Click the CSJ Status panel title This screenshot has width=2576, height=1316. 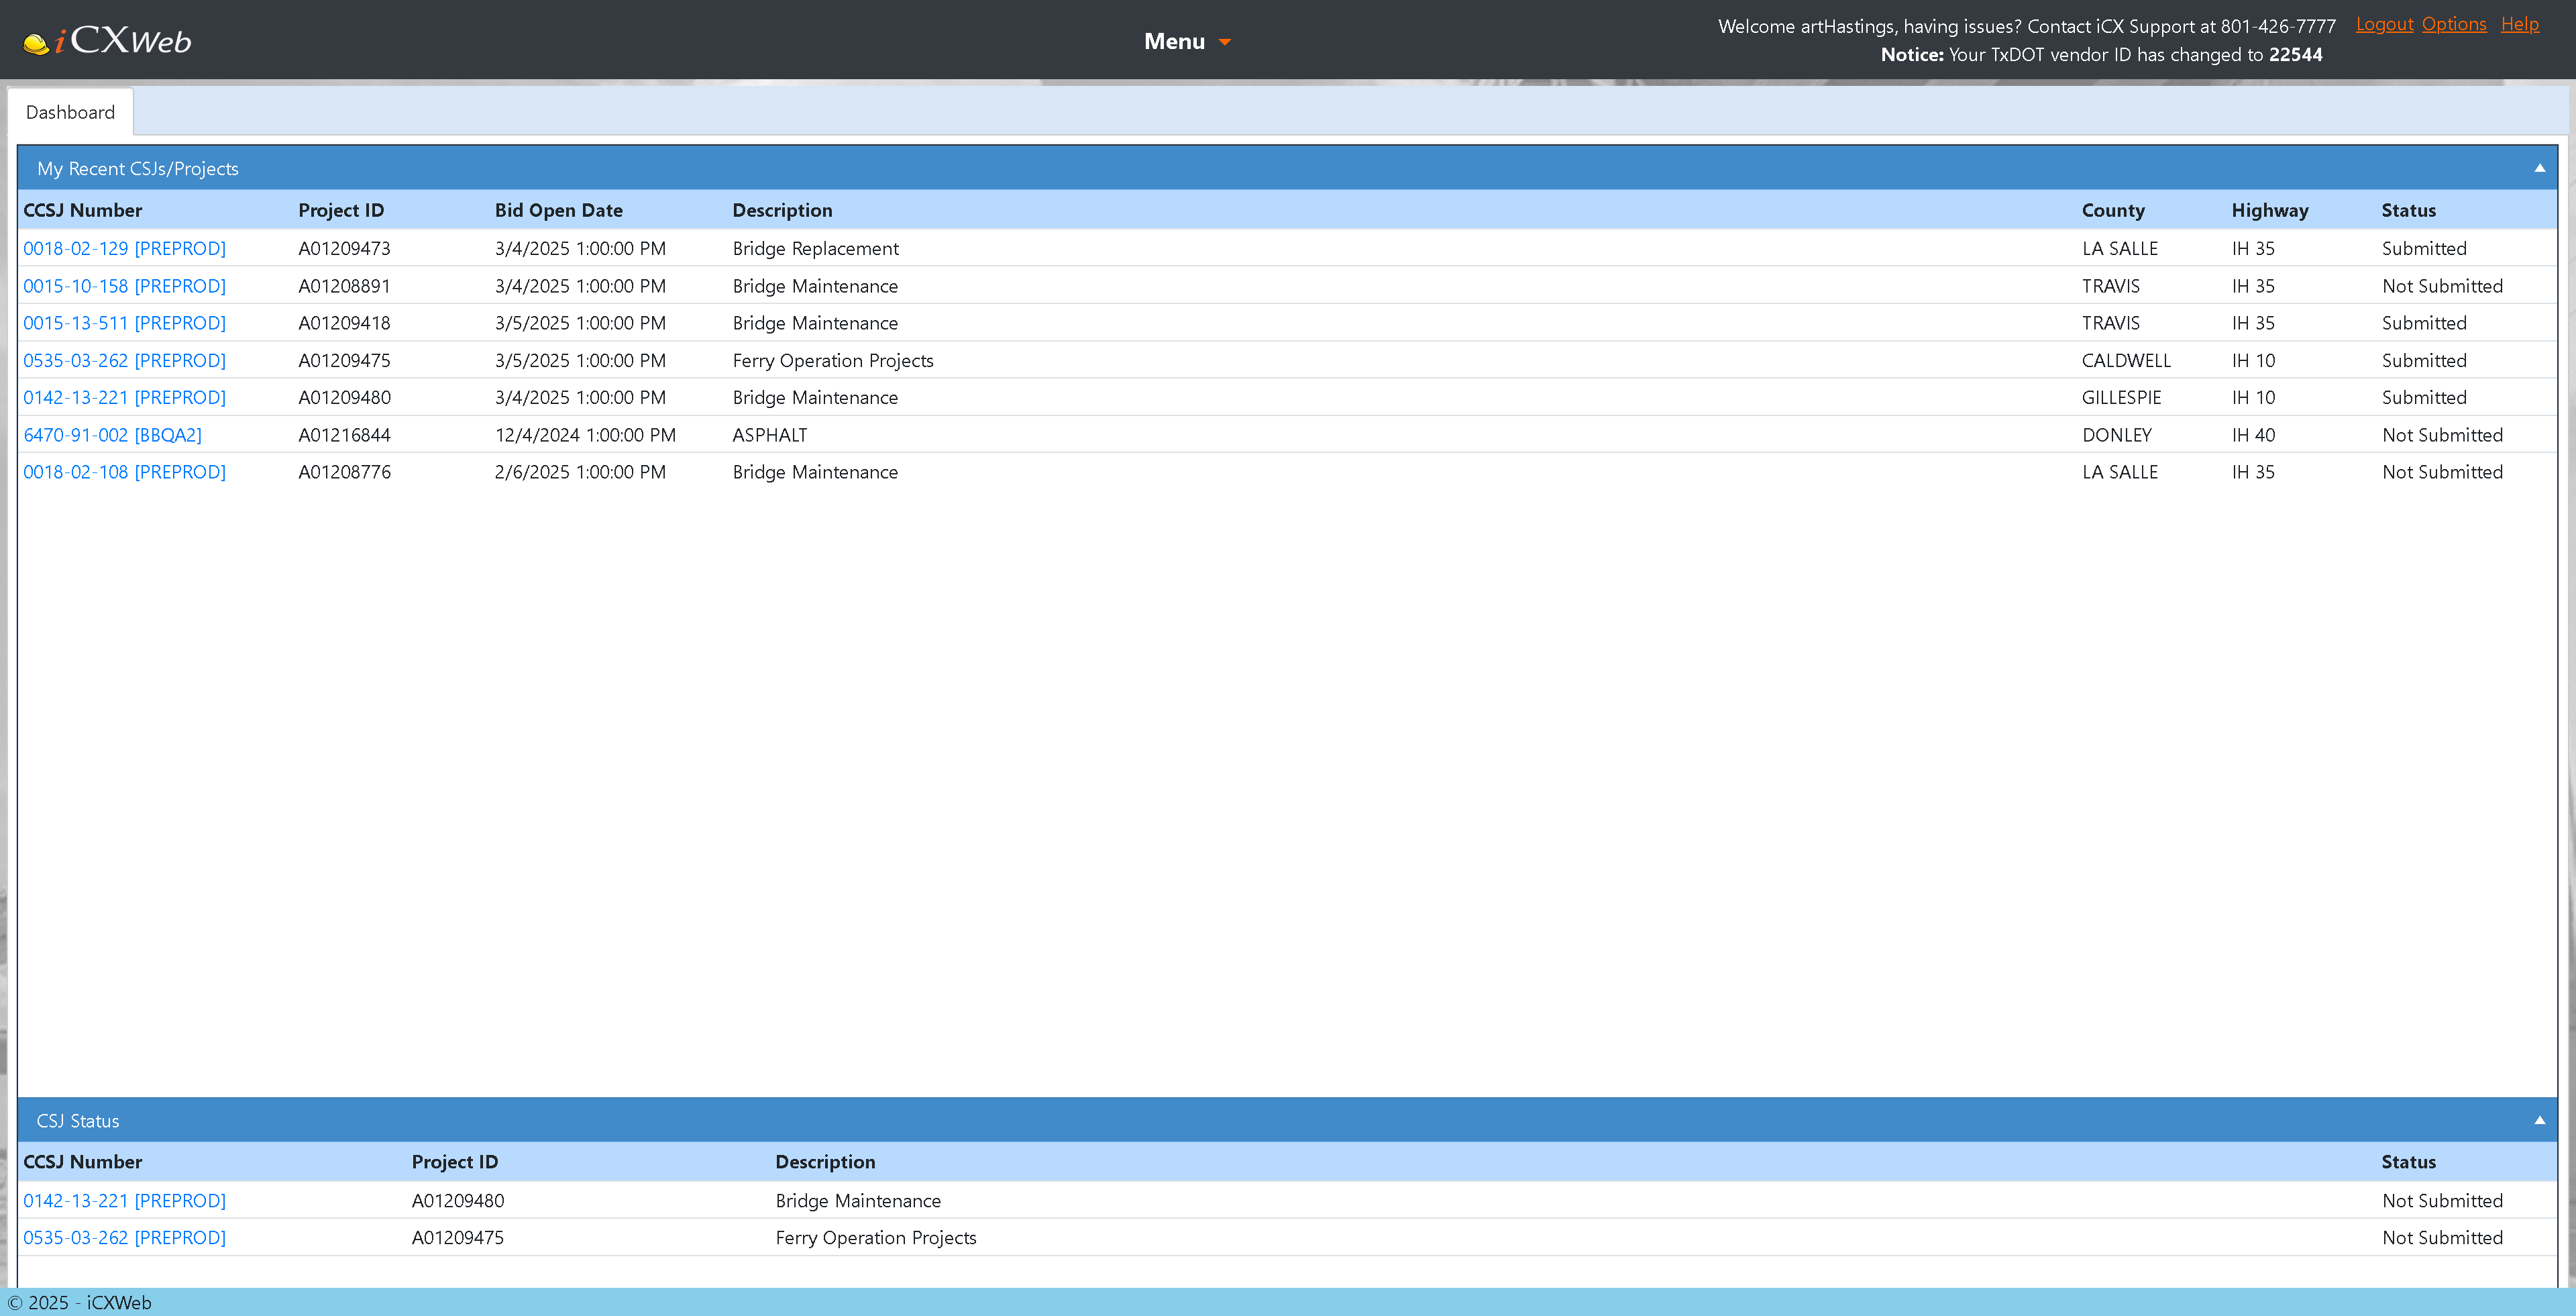[x=78, y=1121]
